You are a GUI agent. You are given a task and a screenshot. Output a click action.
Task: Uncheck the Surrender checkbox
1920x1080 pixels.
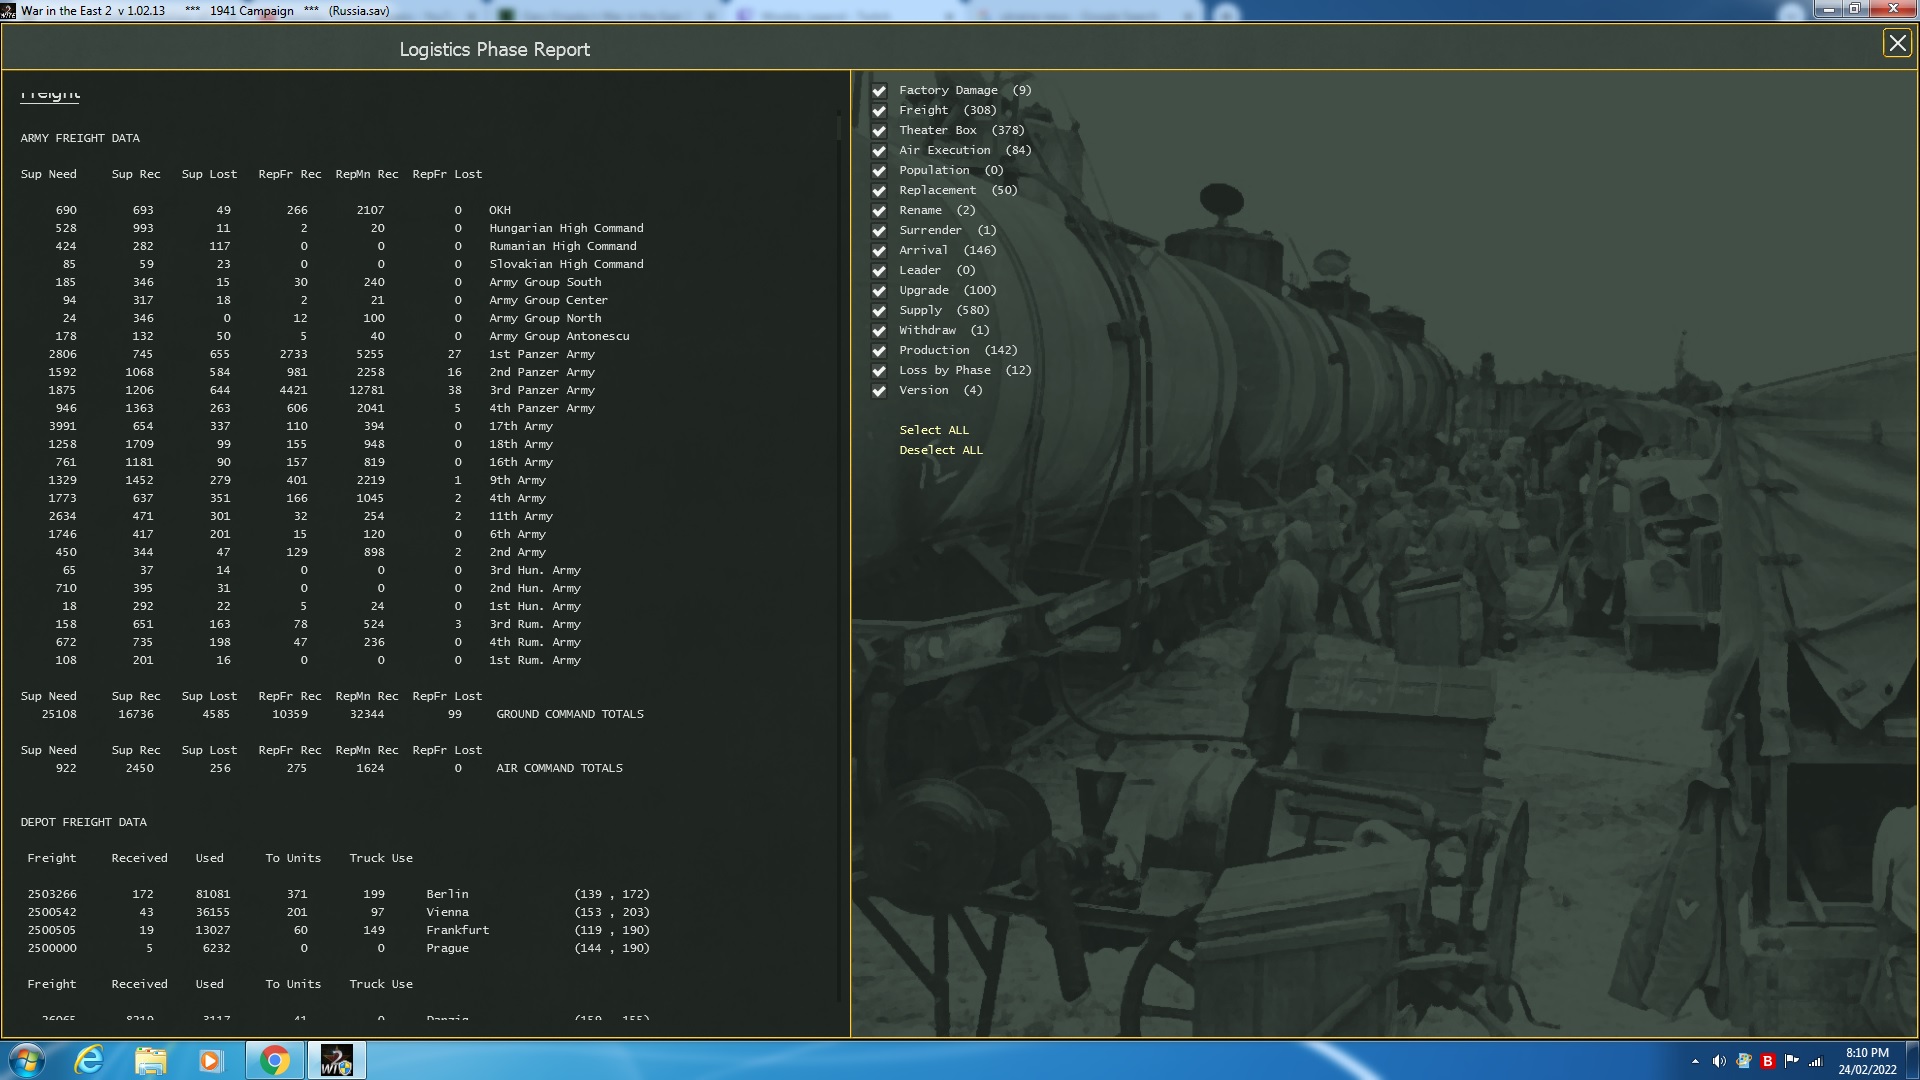click(879, 231)
